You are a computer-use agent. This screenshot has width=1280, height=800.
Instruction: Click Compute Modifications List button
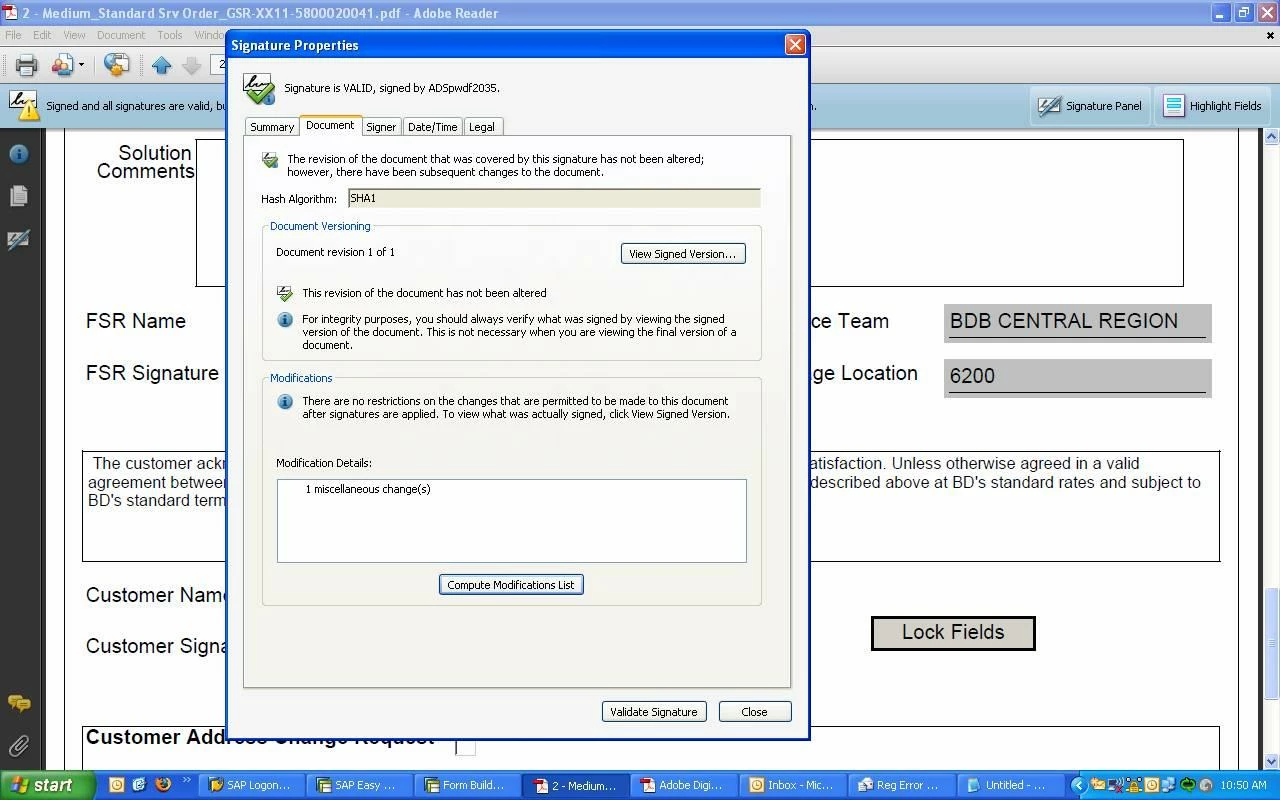coord(511,585)
